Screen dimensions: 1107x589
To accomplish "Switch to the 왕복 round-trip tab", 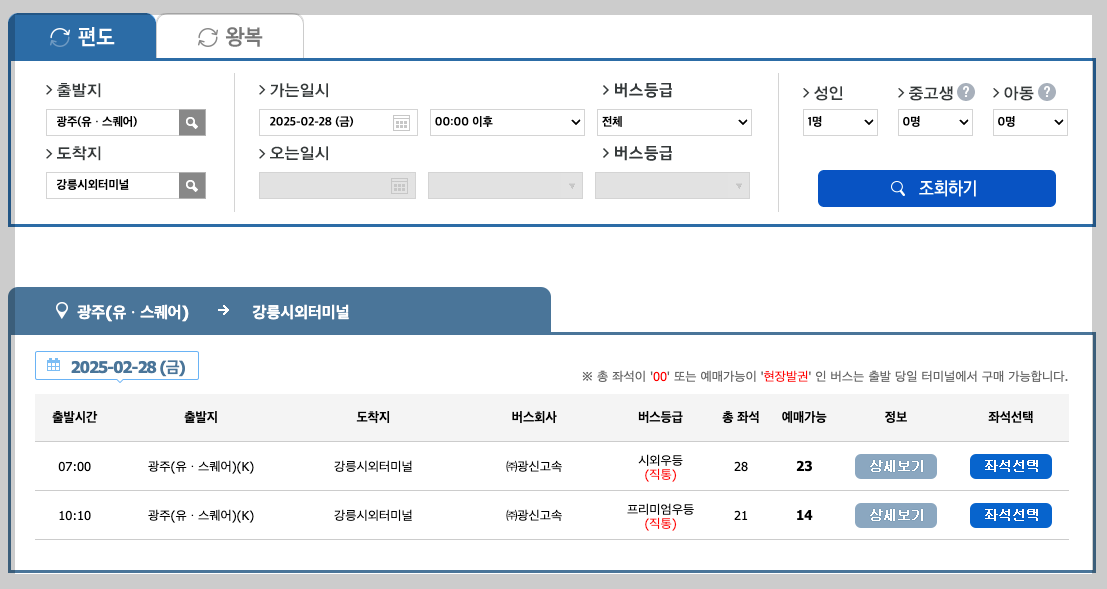I will 230,35.
